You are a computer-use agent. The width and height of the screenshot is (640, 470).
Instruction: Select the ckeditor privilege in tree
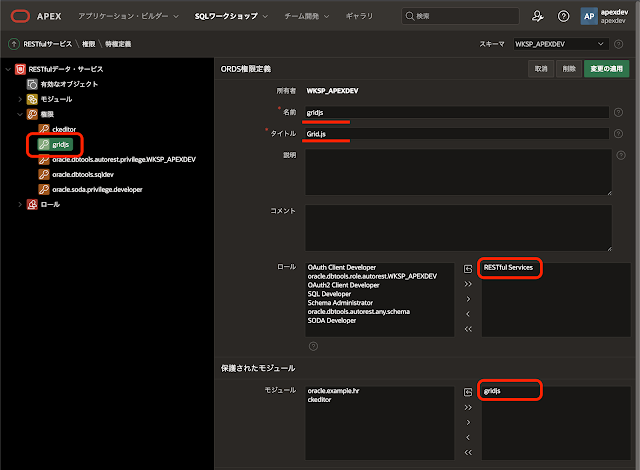(x=64, y=129)
